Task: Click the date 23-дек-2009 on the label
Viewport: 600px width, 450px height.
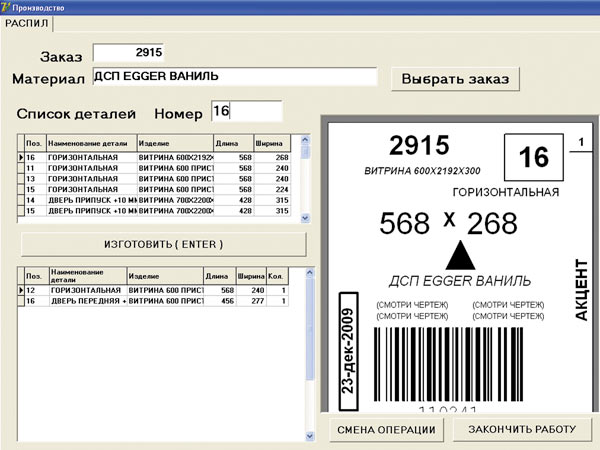Action: point(349,351)
